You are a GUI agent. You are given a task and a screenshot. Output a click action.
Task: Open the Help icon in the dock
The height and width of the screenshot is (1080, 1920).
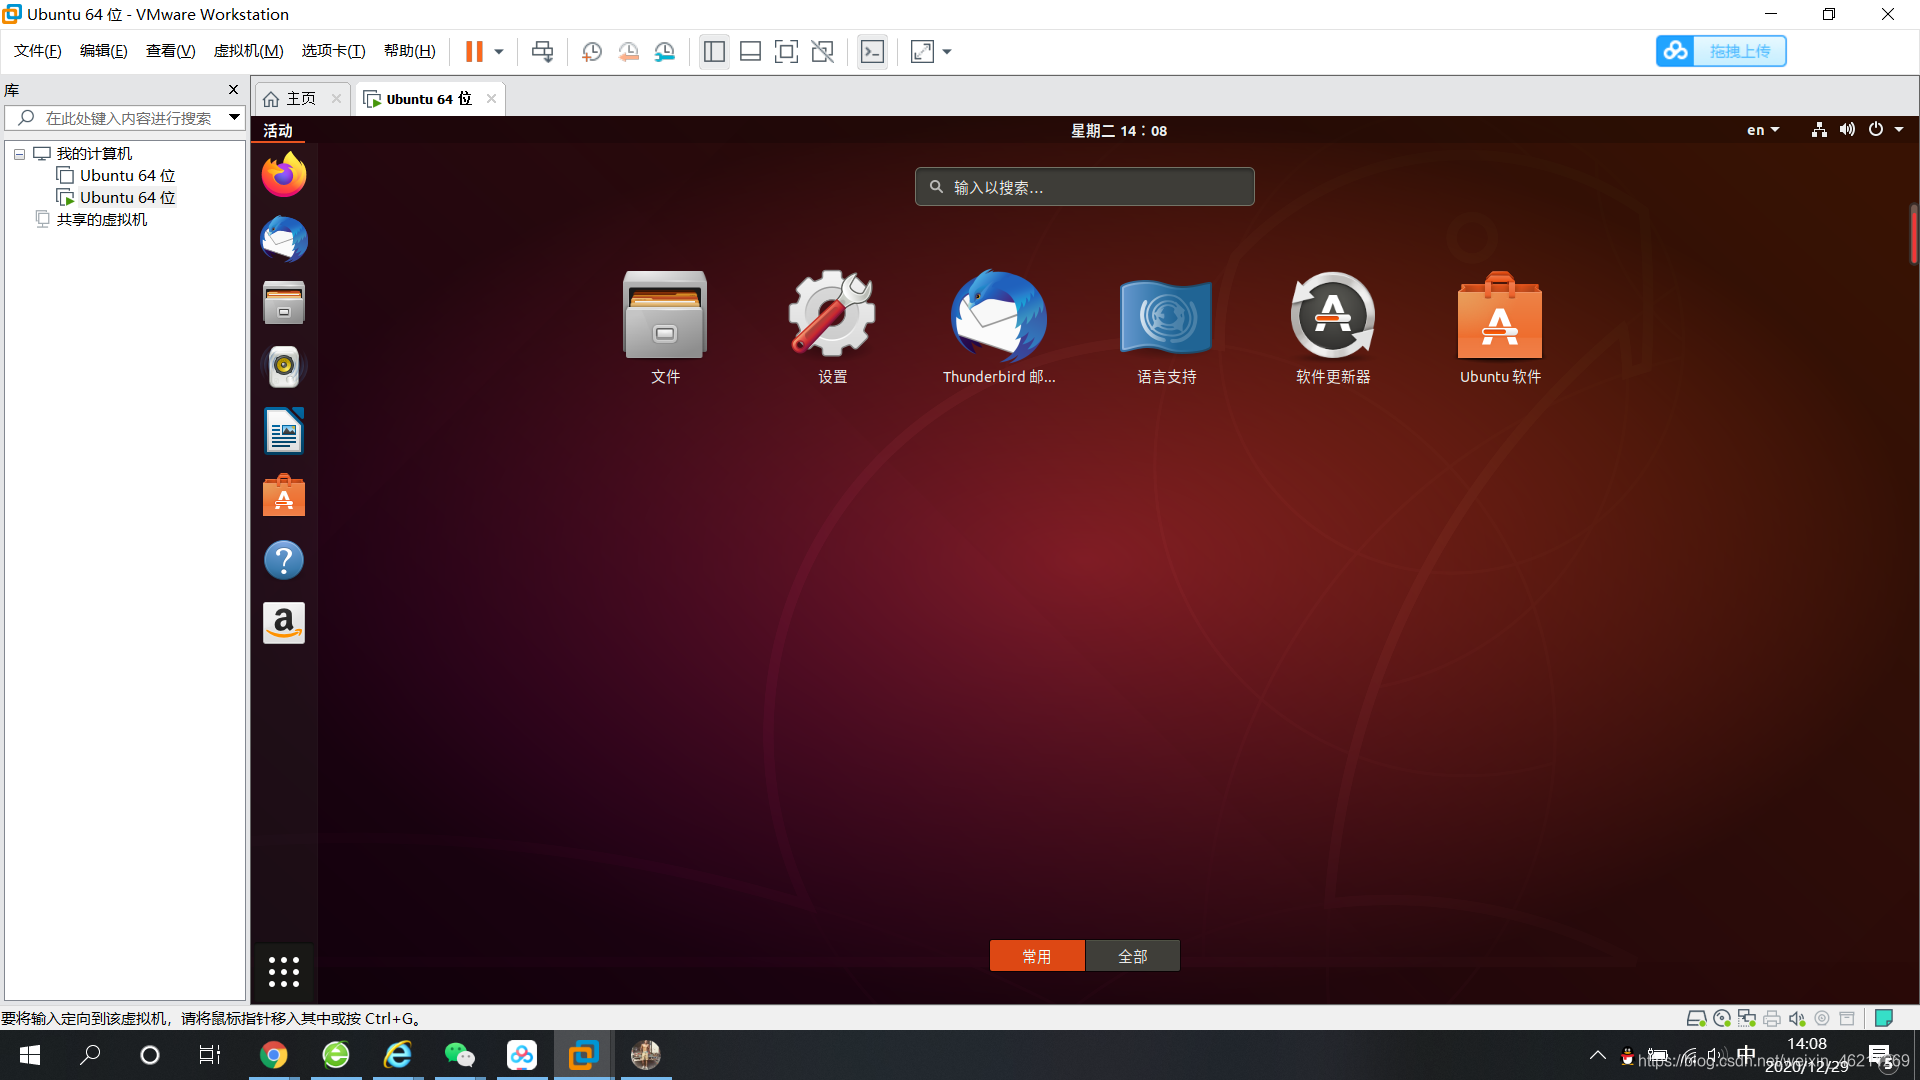coord(284,560)
